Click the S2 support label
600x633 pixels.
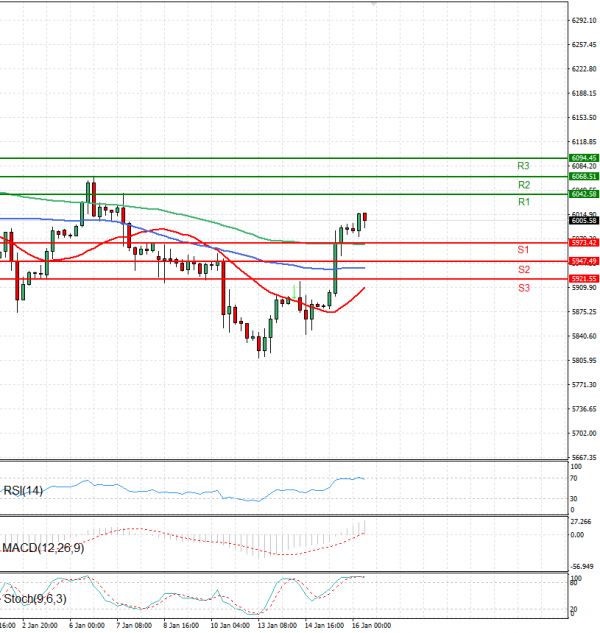pos(524,269)
